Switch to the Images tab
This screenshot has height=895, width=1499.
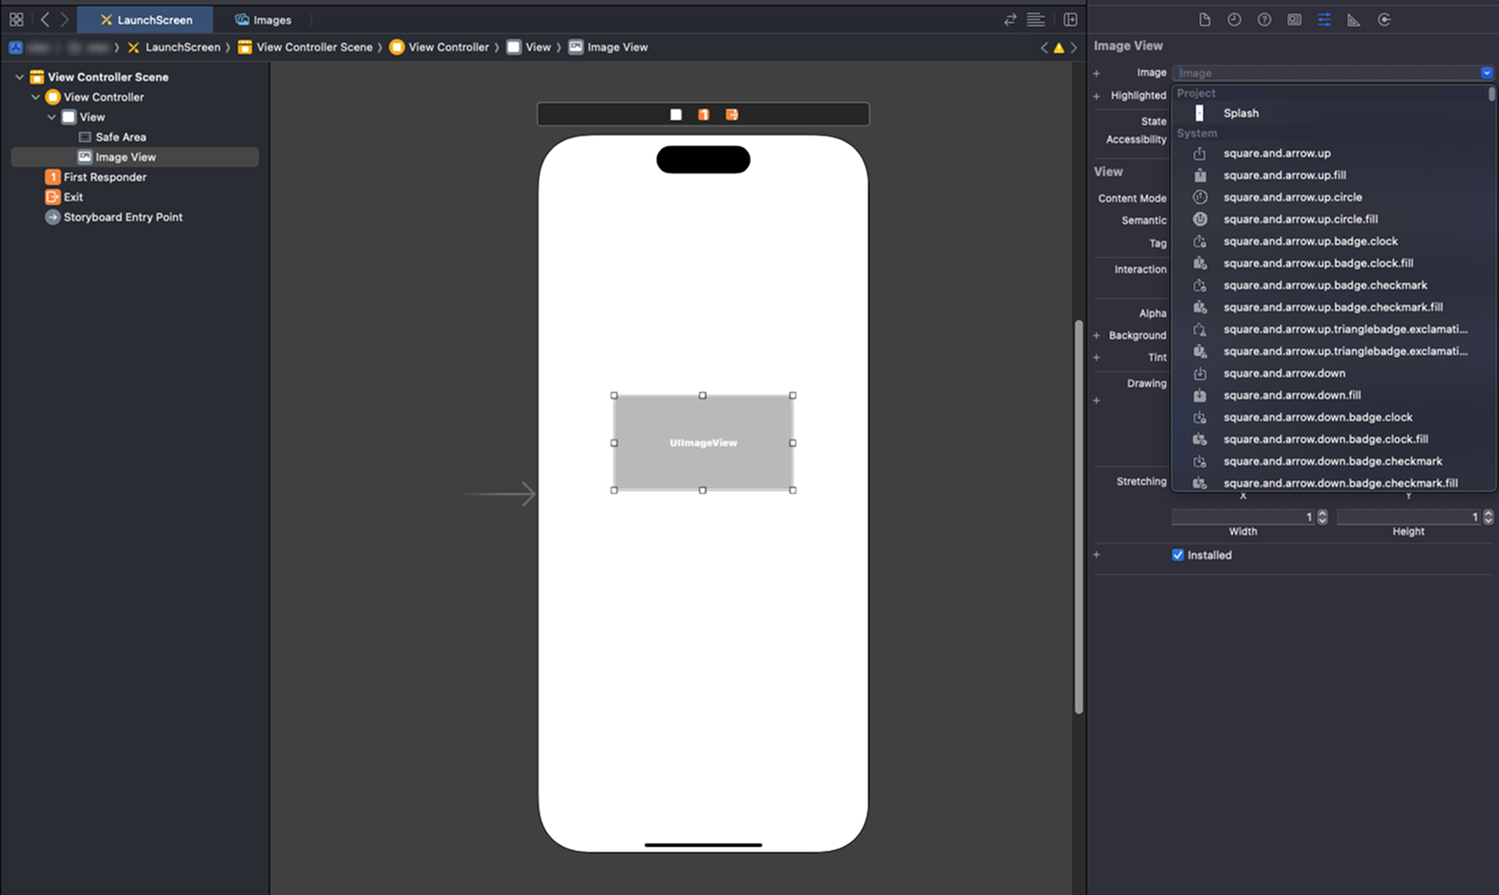[x=263, y=20]
